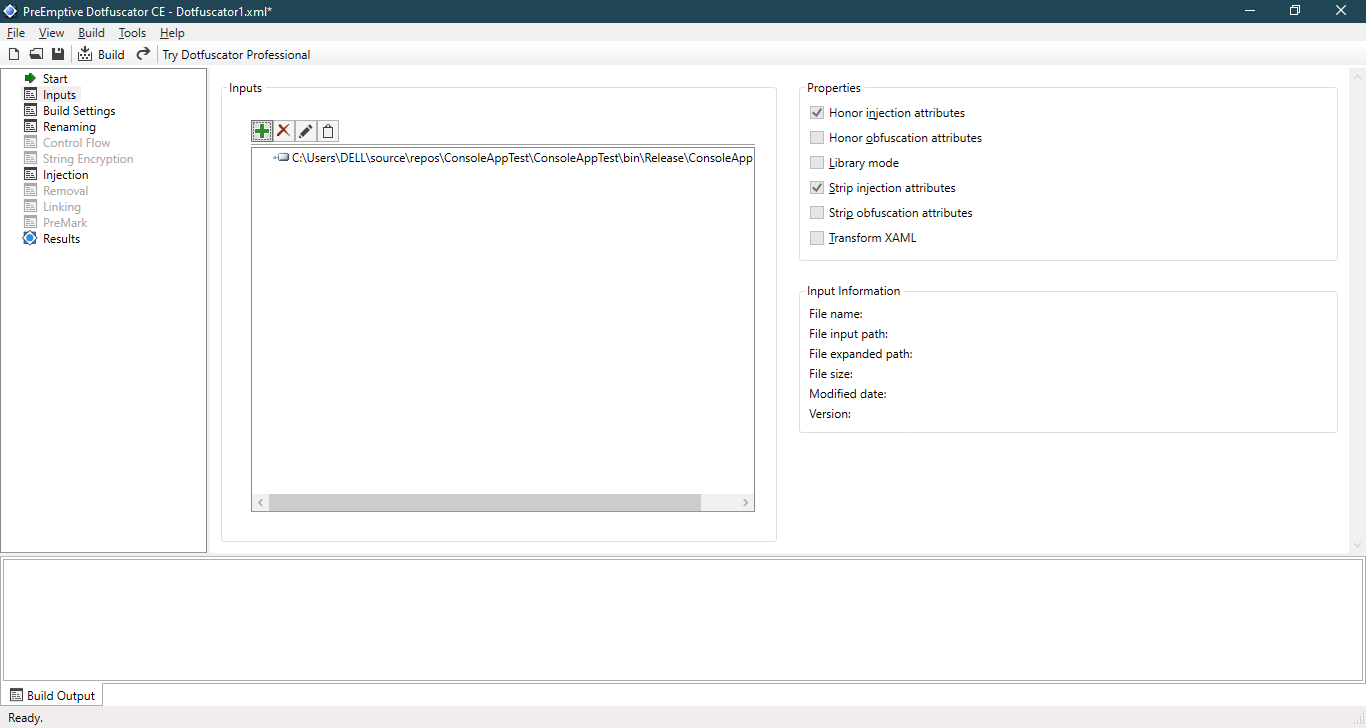Create a new project
Viewport: 1366px width, 728px height.
[14, 54]
